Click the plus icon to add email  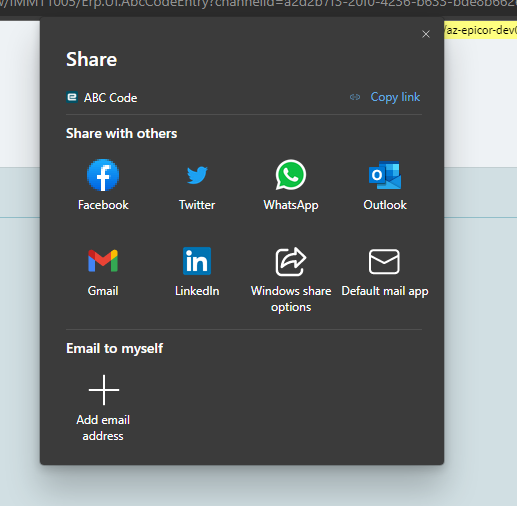click(104, 390)
